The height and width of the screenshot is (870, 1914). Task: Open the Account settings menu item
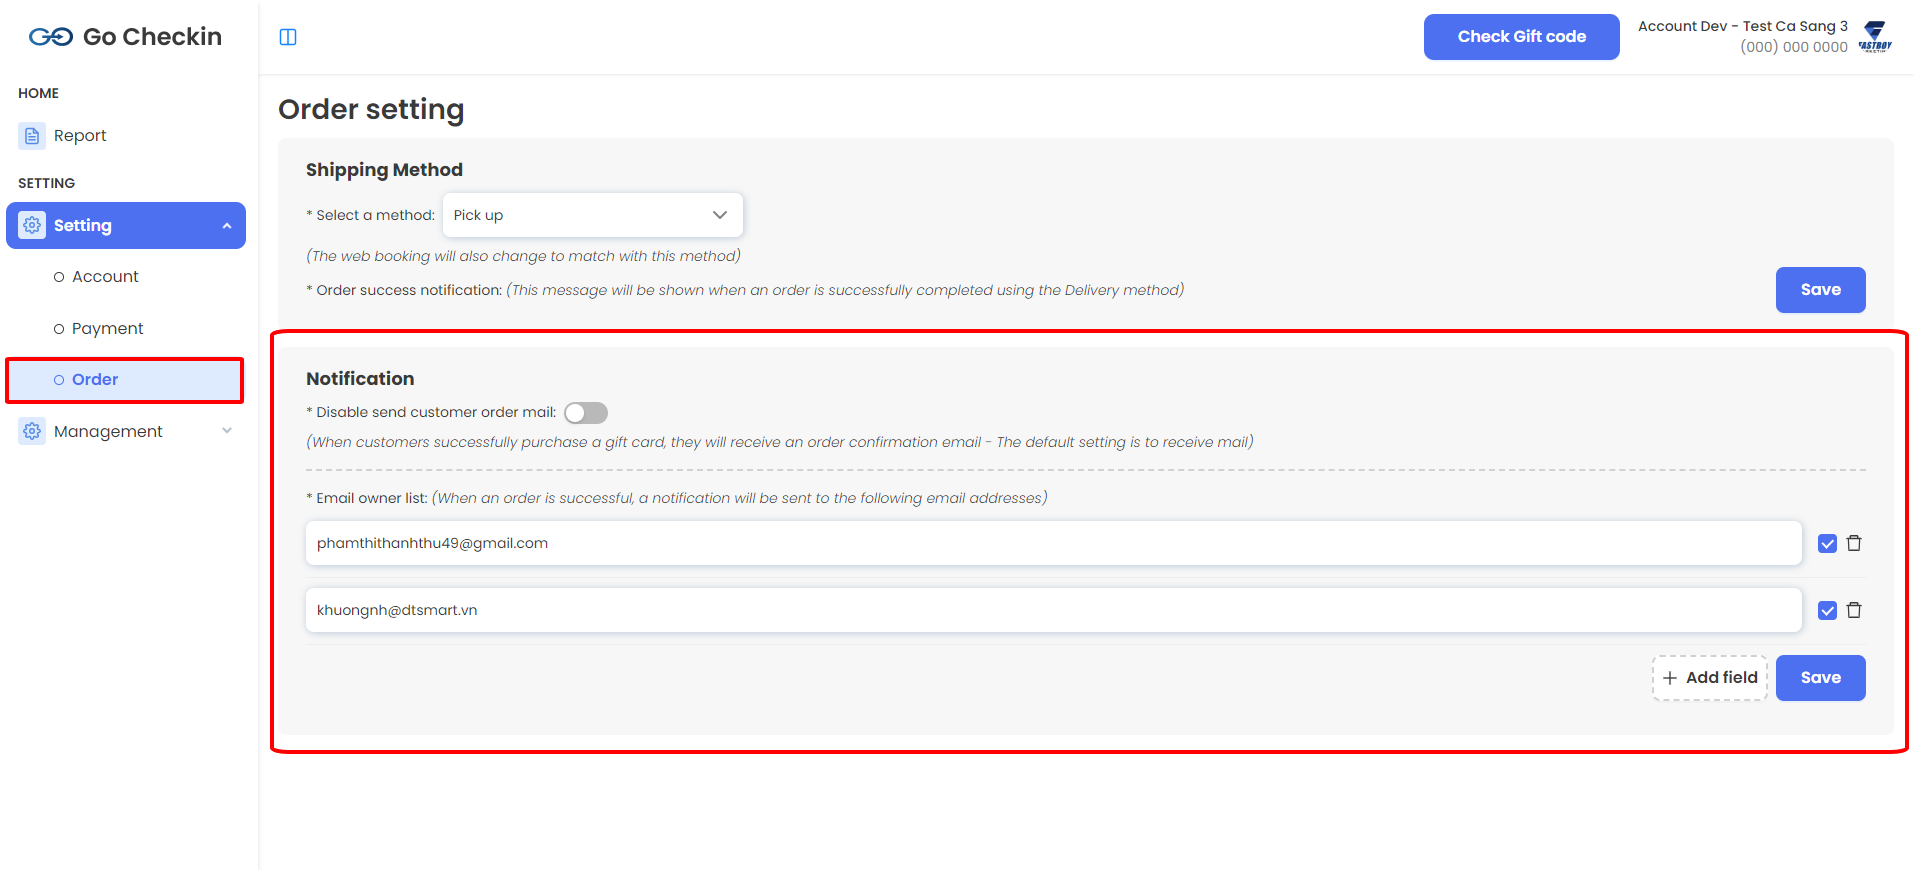[105, 277]
